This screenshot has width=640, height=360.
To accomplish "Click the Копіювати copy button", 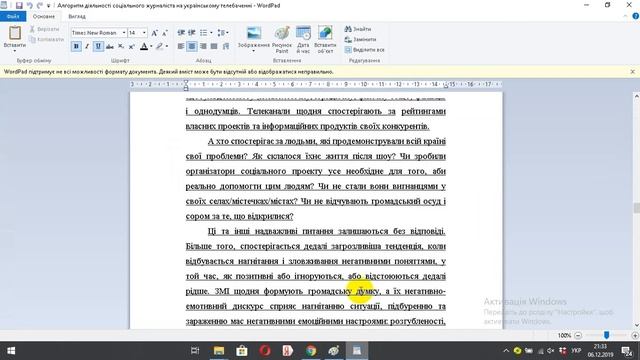I will (47, 40).
